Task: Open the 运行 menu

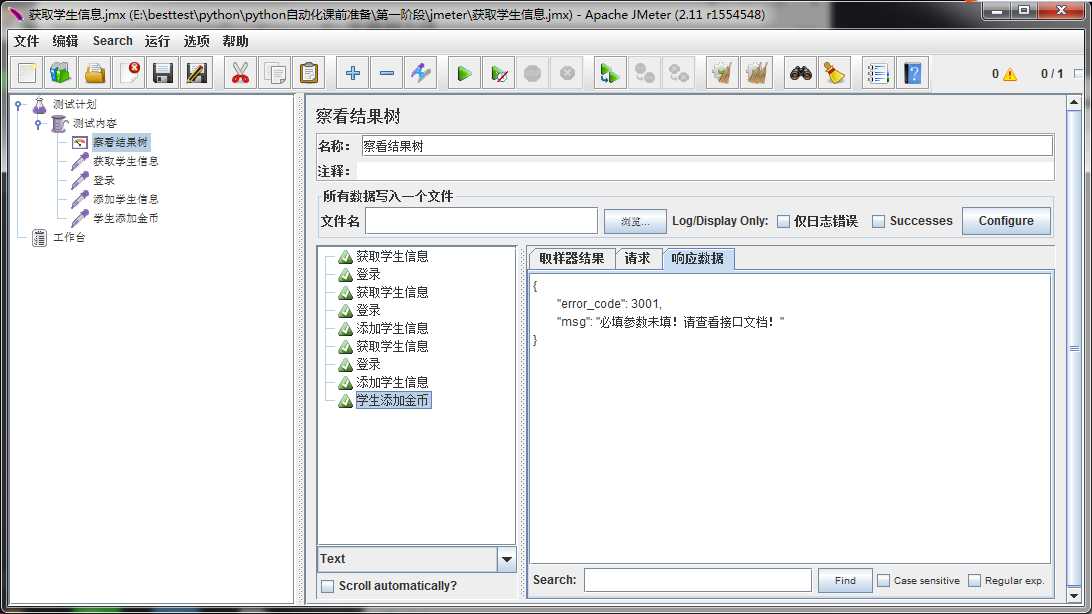Action: (x=157, y=41)
